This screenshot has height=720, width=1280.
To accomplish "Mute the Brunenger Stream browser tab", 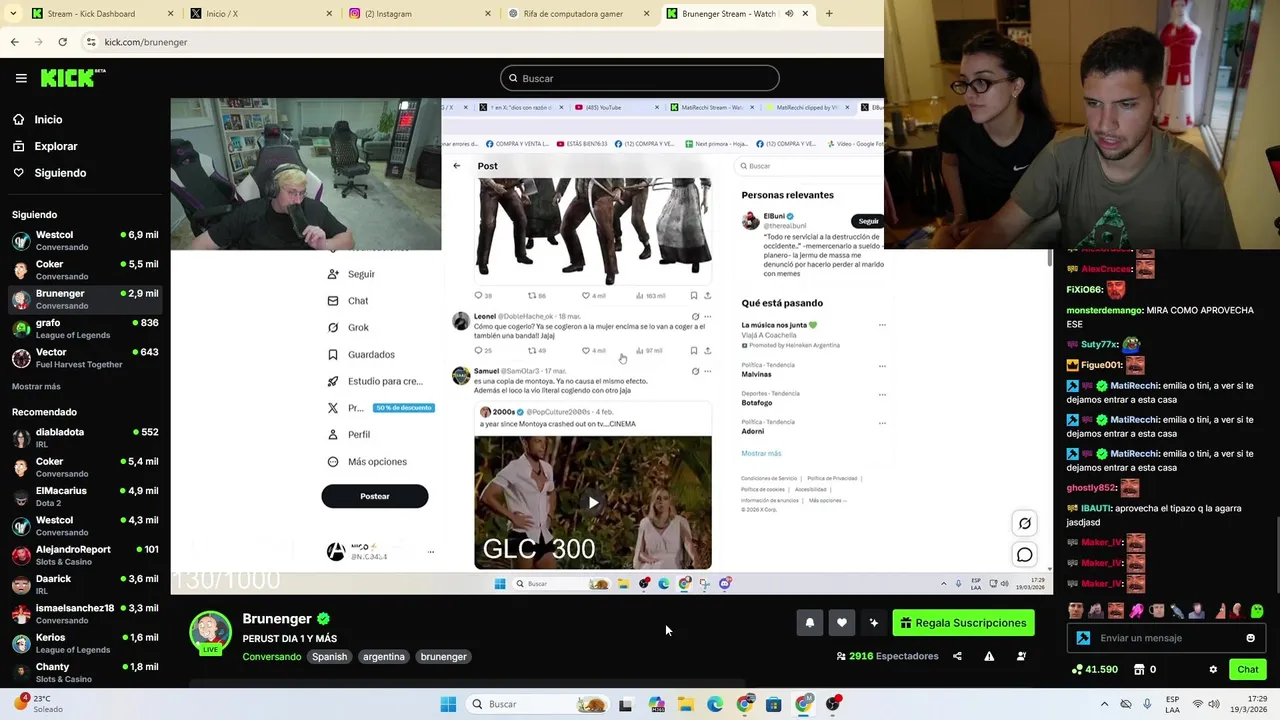I will tap(789, 14).
